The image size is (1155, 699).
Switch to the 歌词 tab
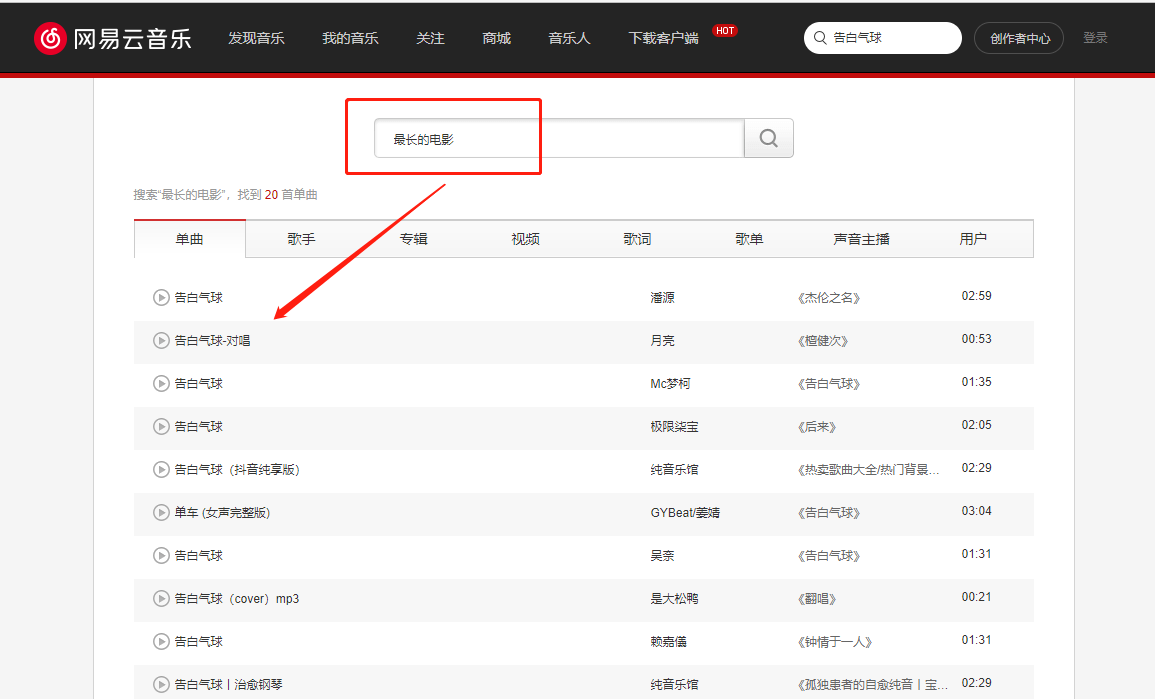(637, 239)
